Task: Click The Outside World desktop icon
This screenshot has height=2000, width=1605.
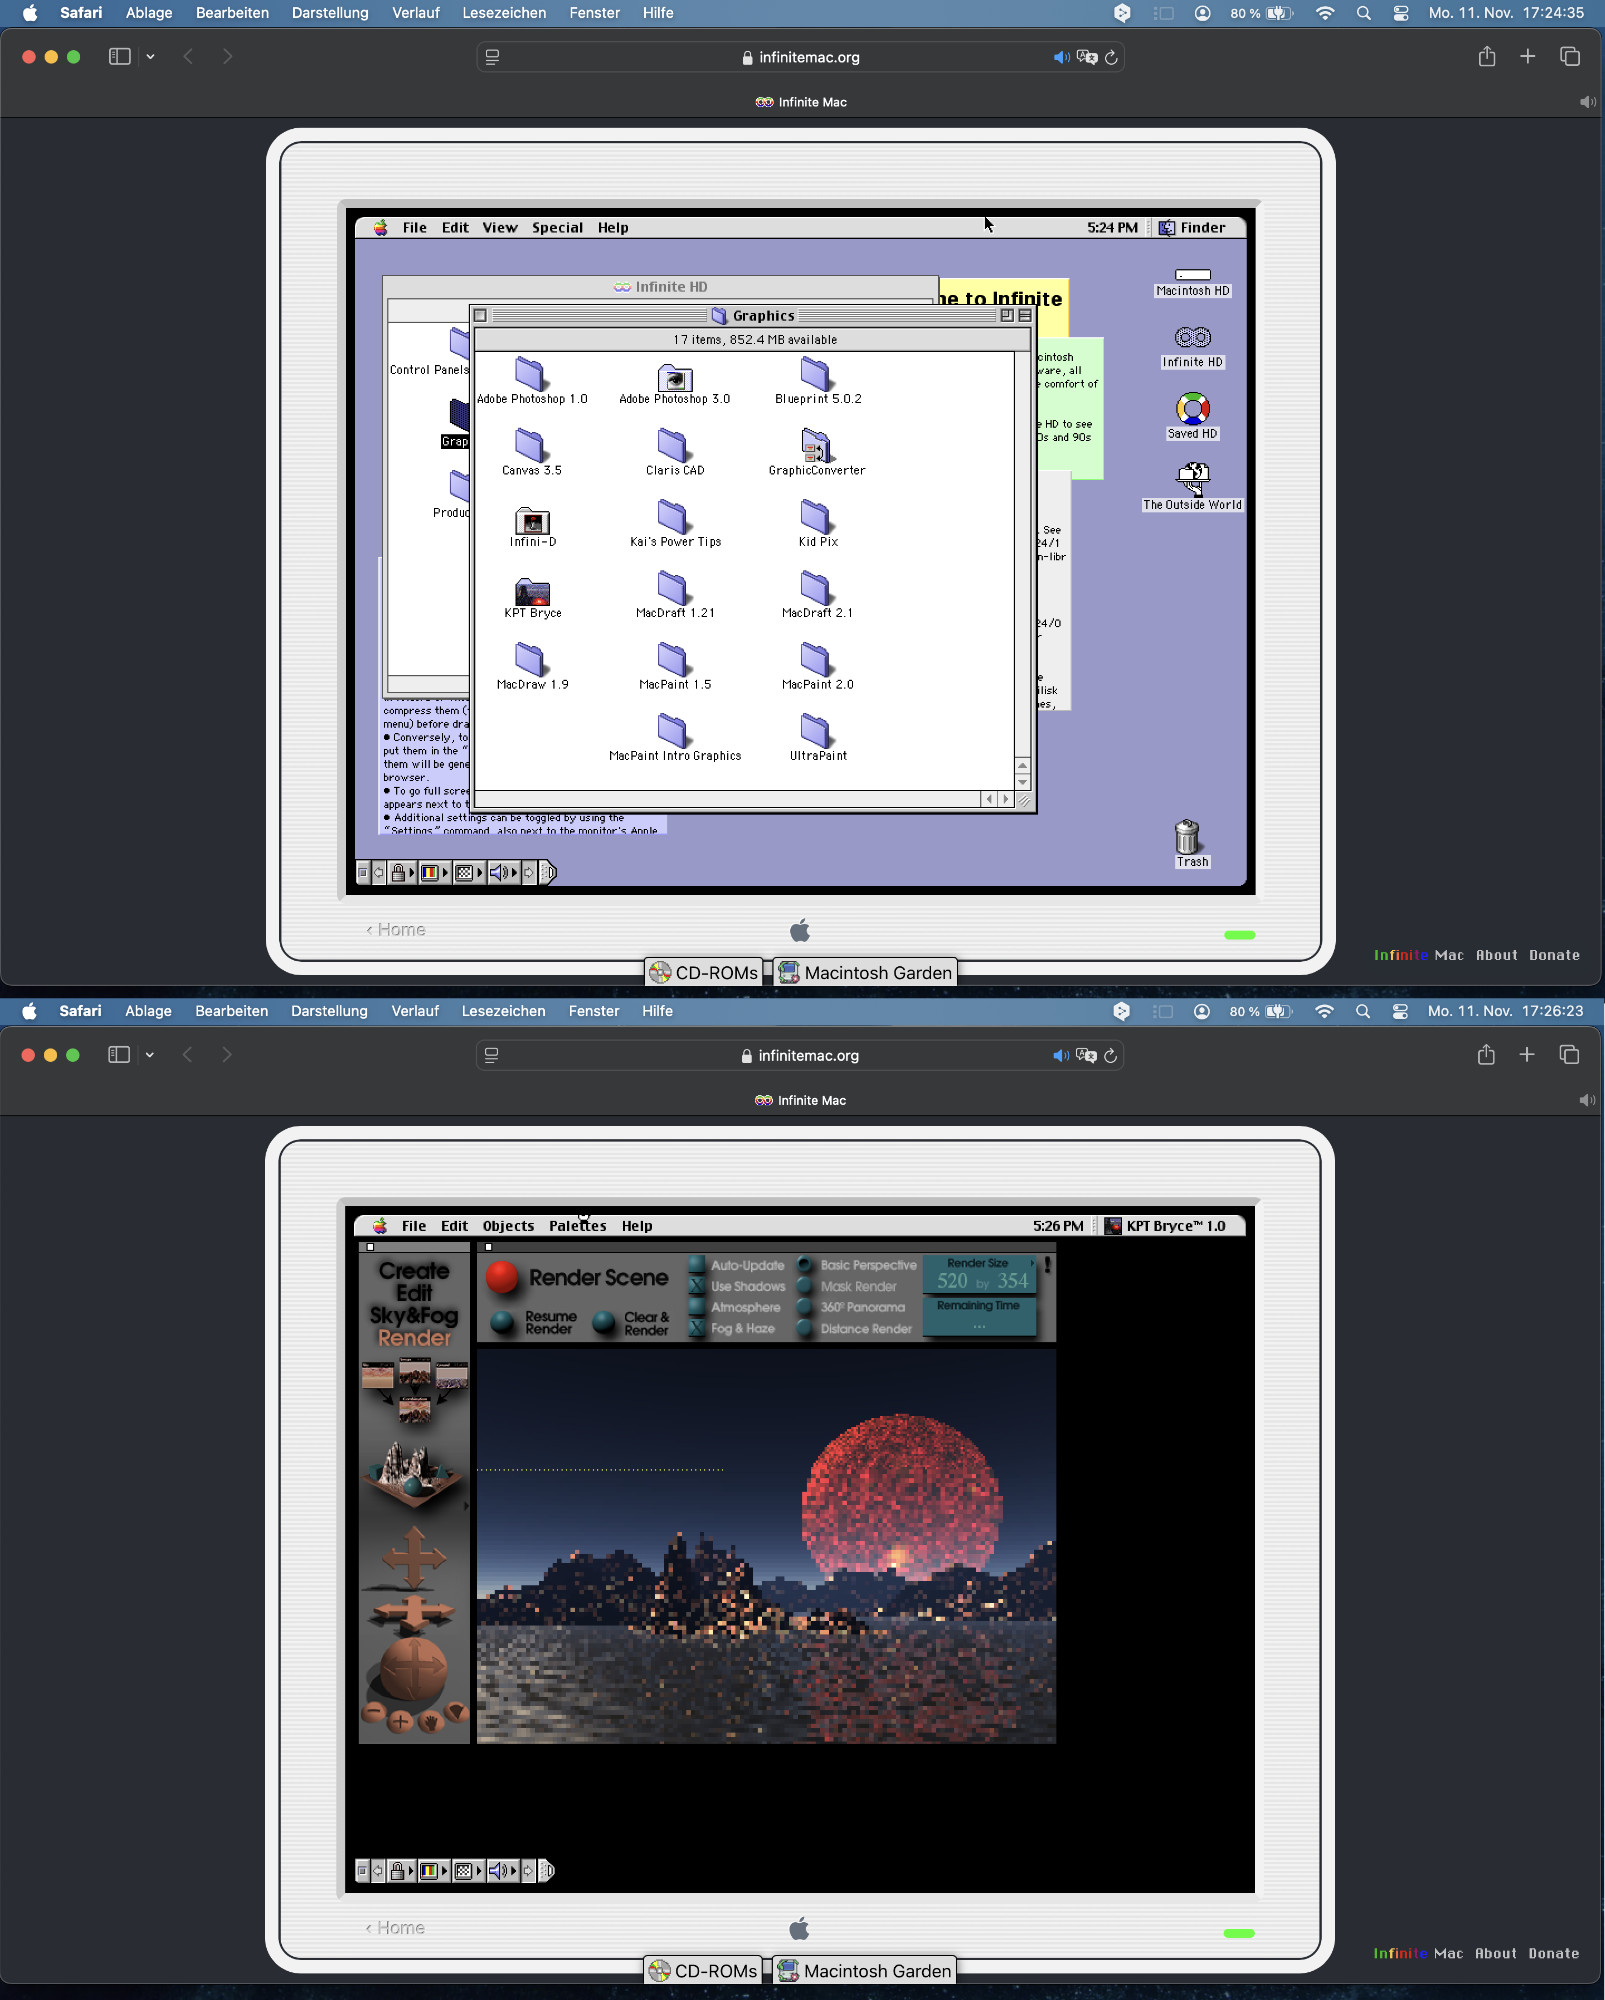Action: point(1192,479)
